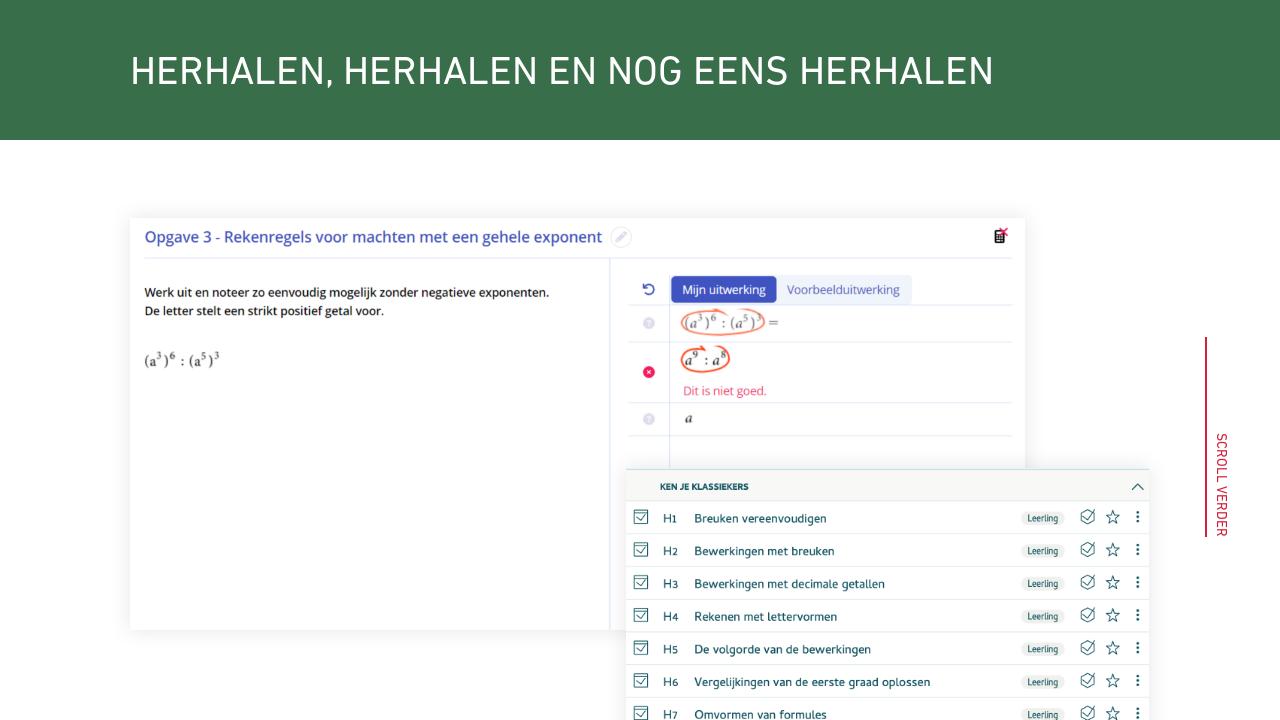The height and width of the screenshot is (720, 1280).
Task: Click the undo arrow above the worked solution
Action: click(x=648, y=288)
